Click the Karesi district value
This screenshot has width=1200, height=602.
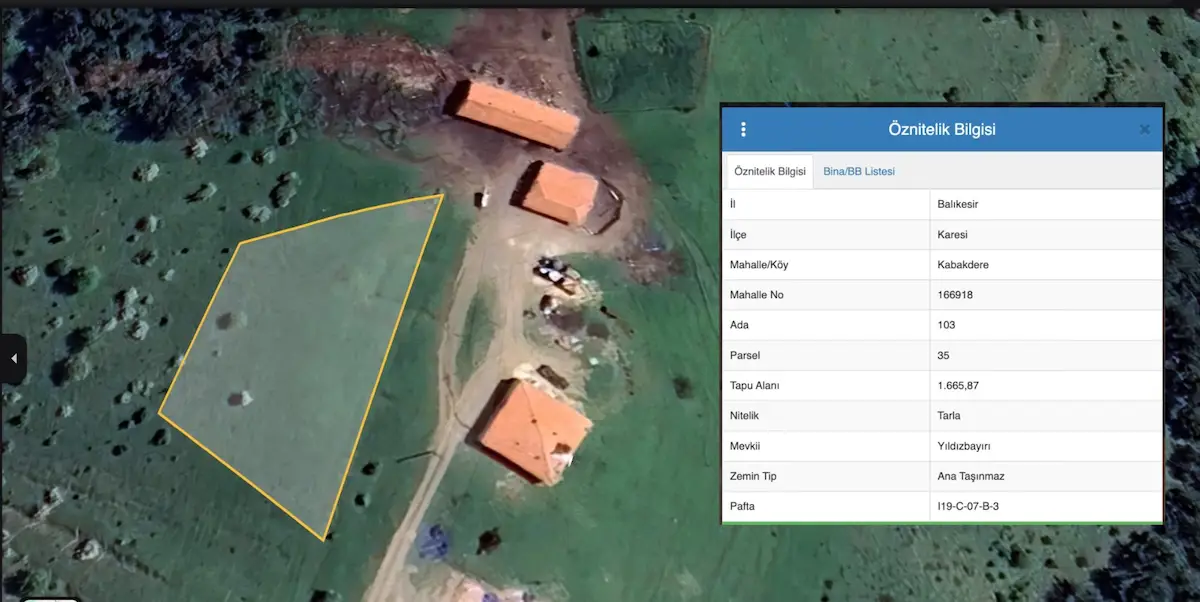coord(953,234)
